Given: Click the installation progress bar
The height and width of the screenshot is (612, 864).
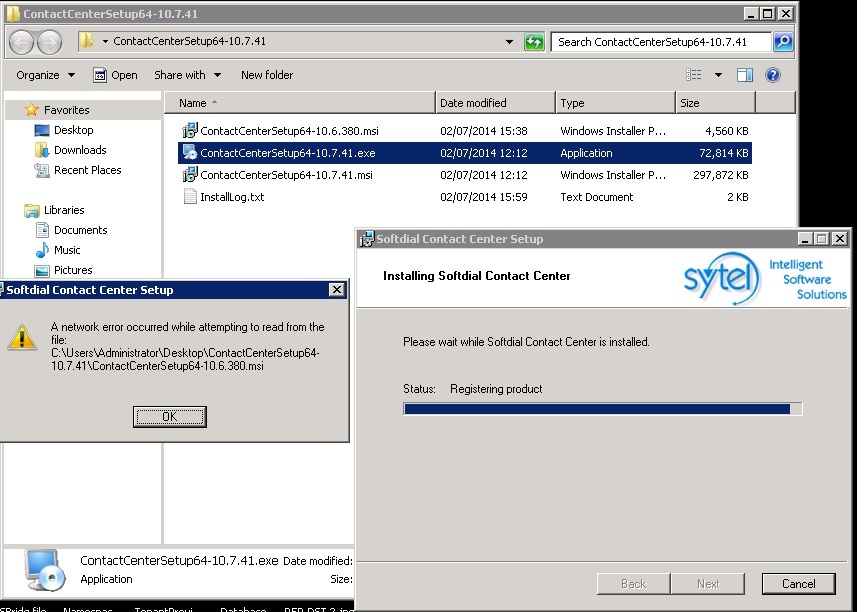Looking at the screenshot, I should 602,409.
